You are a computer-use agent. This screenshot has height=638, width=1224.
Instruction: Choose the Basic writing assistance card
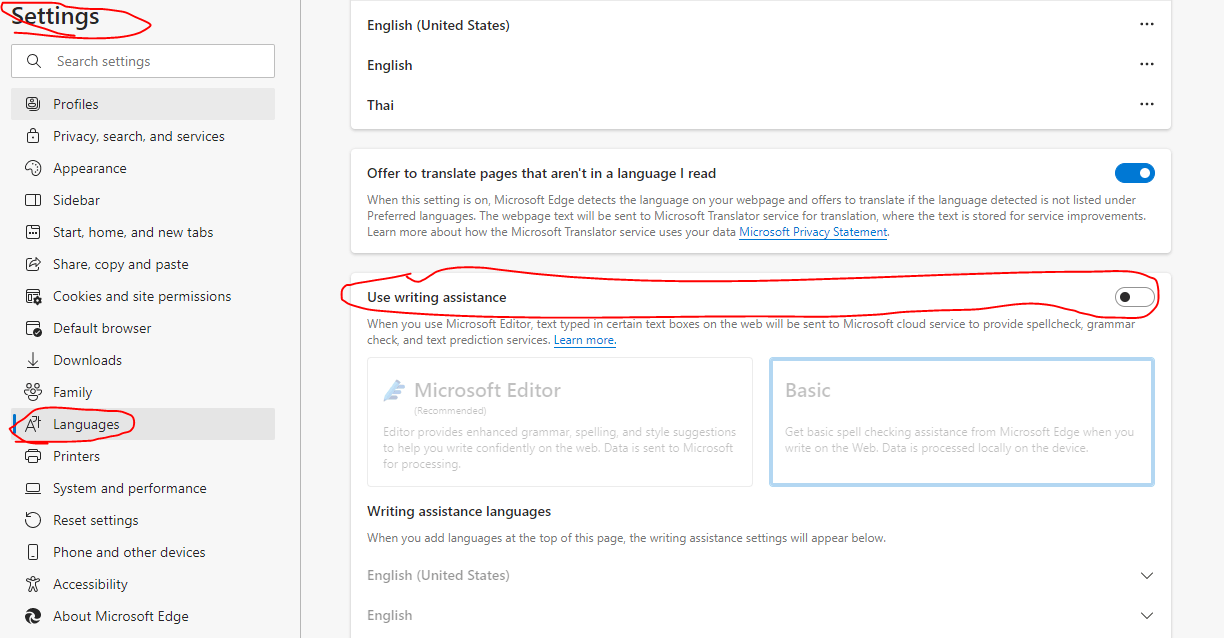961,422
